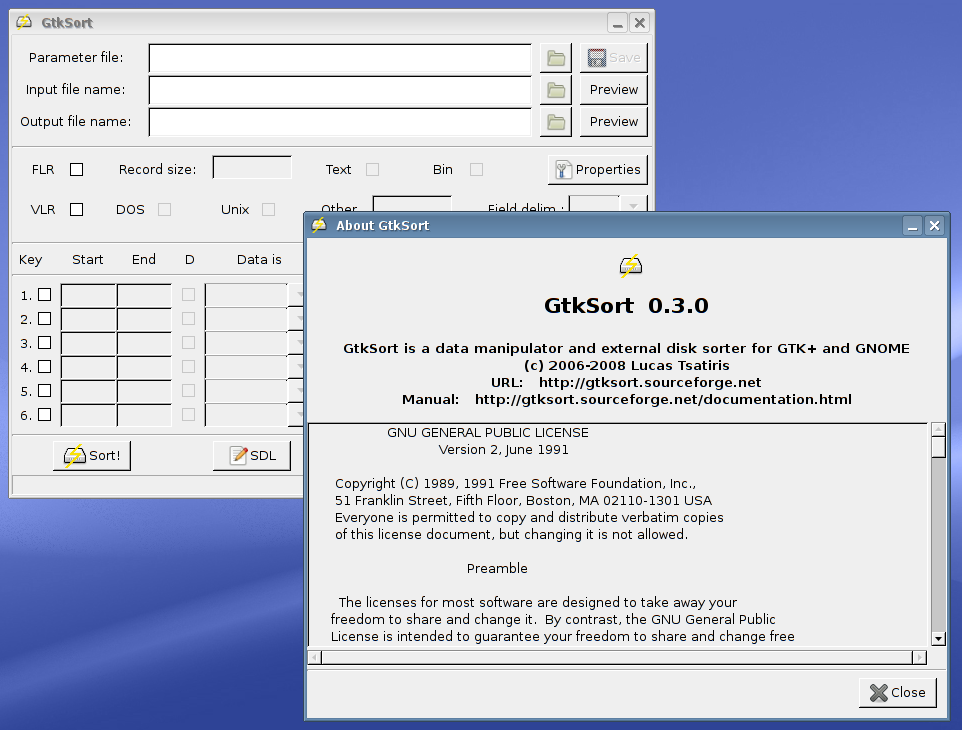Image resolution: width=962 pixels, height=730 pixels.
Task: Open the Output file name browse folder icon
Action: (556, 122)
